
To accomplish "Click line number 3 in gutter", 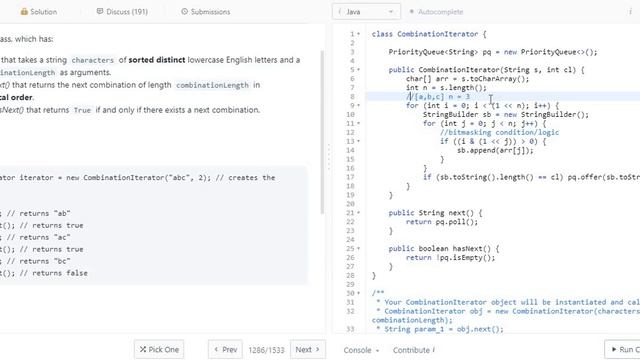I will [x=352, y=52].
